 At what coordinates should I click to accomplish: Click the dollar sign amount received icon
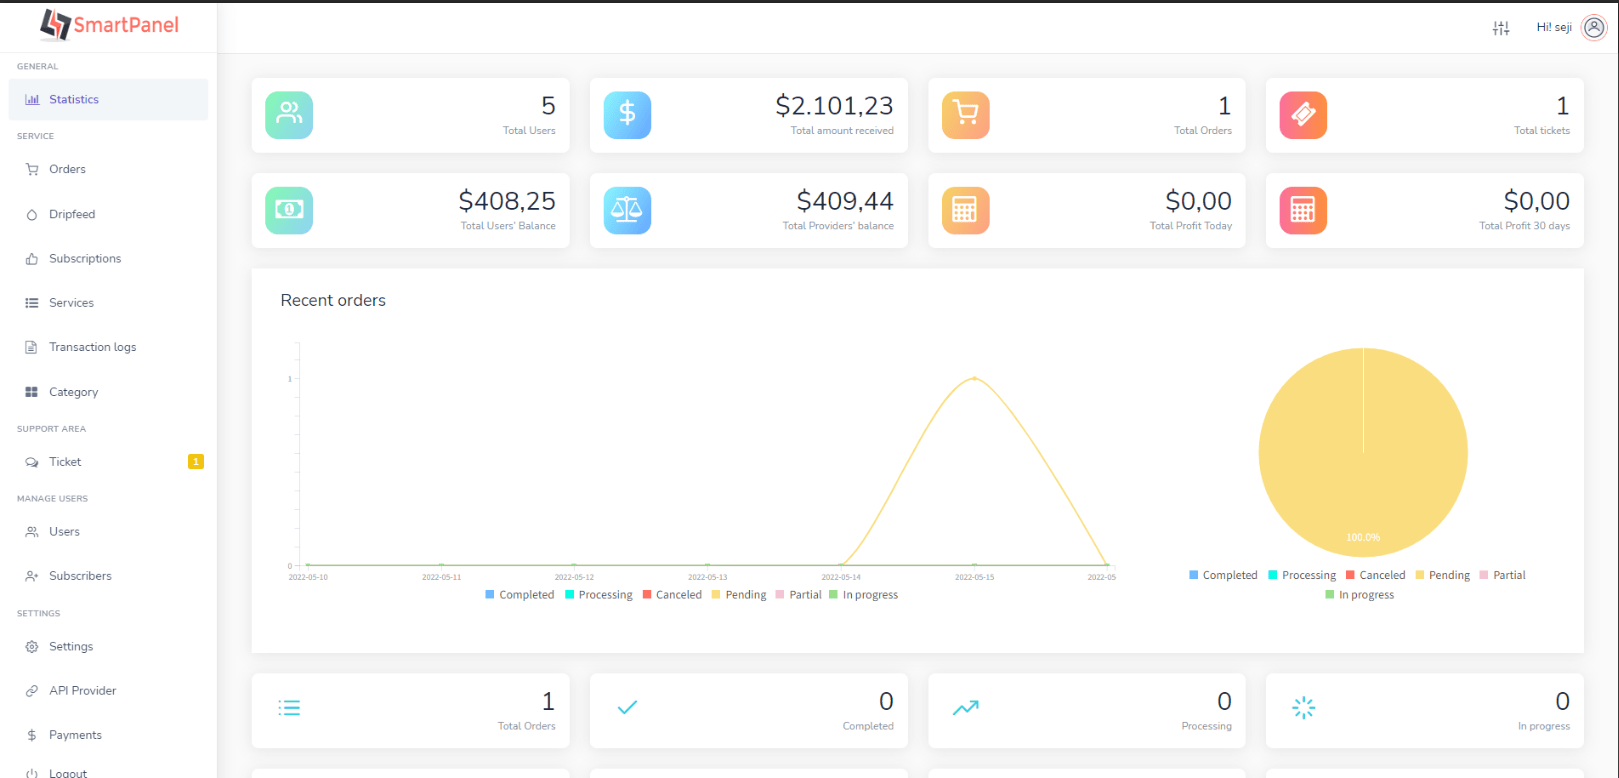(627, 115)
